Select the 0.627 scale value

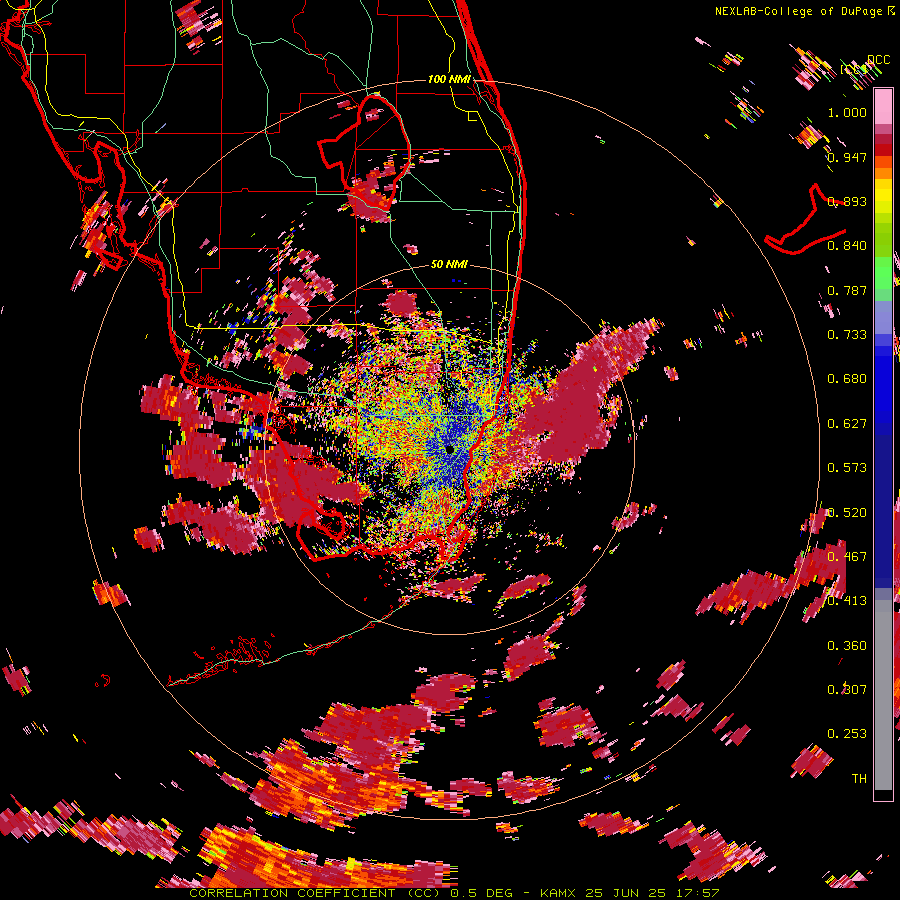pyautogui.click(x=847, y=424)
